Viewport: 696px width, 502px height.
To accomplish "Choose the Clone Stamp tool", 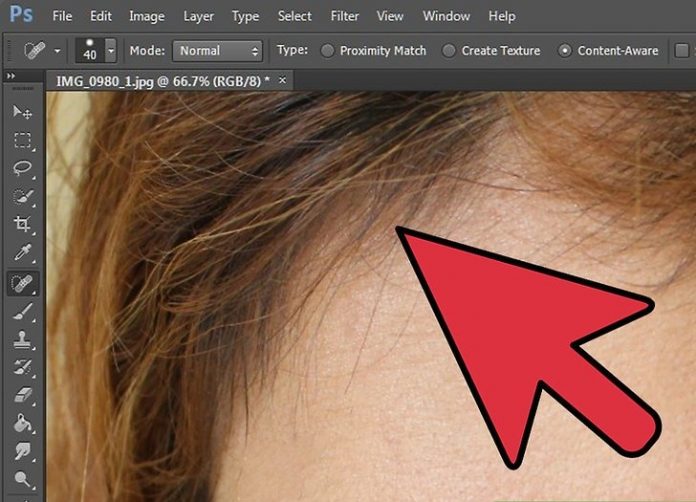I will pyautogui.click(x=22, y=340).
